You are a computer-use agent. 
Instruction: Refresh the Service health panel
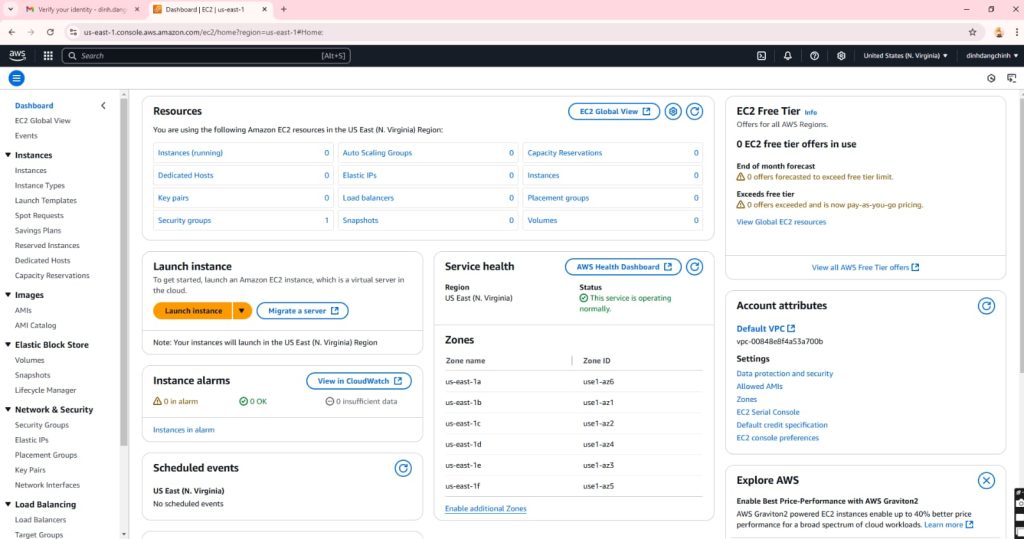click(695, 267)
